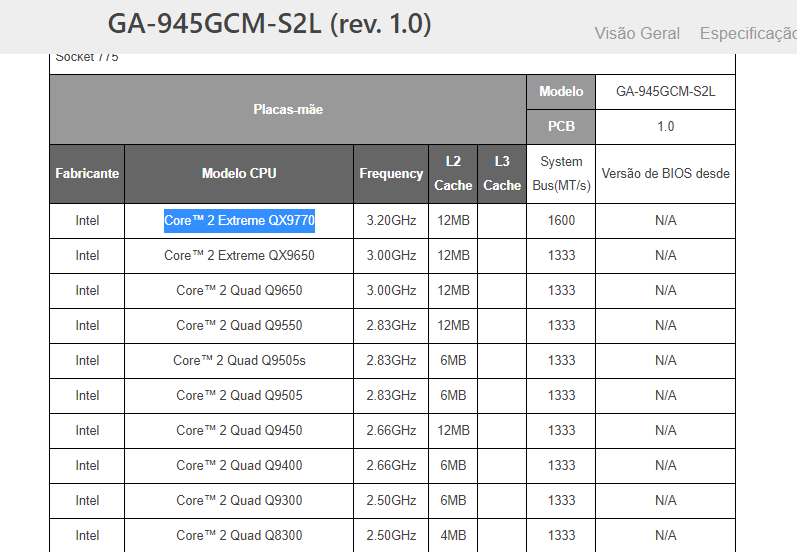
Task: Select Core 2 Quad Q9300 model cell
Action: 239,501
